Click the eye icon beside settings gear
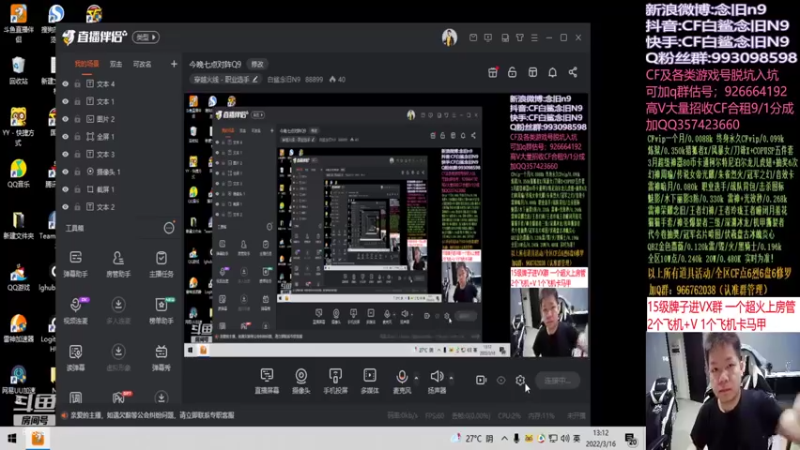 [501, 380]
